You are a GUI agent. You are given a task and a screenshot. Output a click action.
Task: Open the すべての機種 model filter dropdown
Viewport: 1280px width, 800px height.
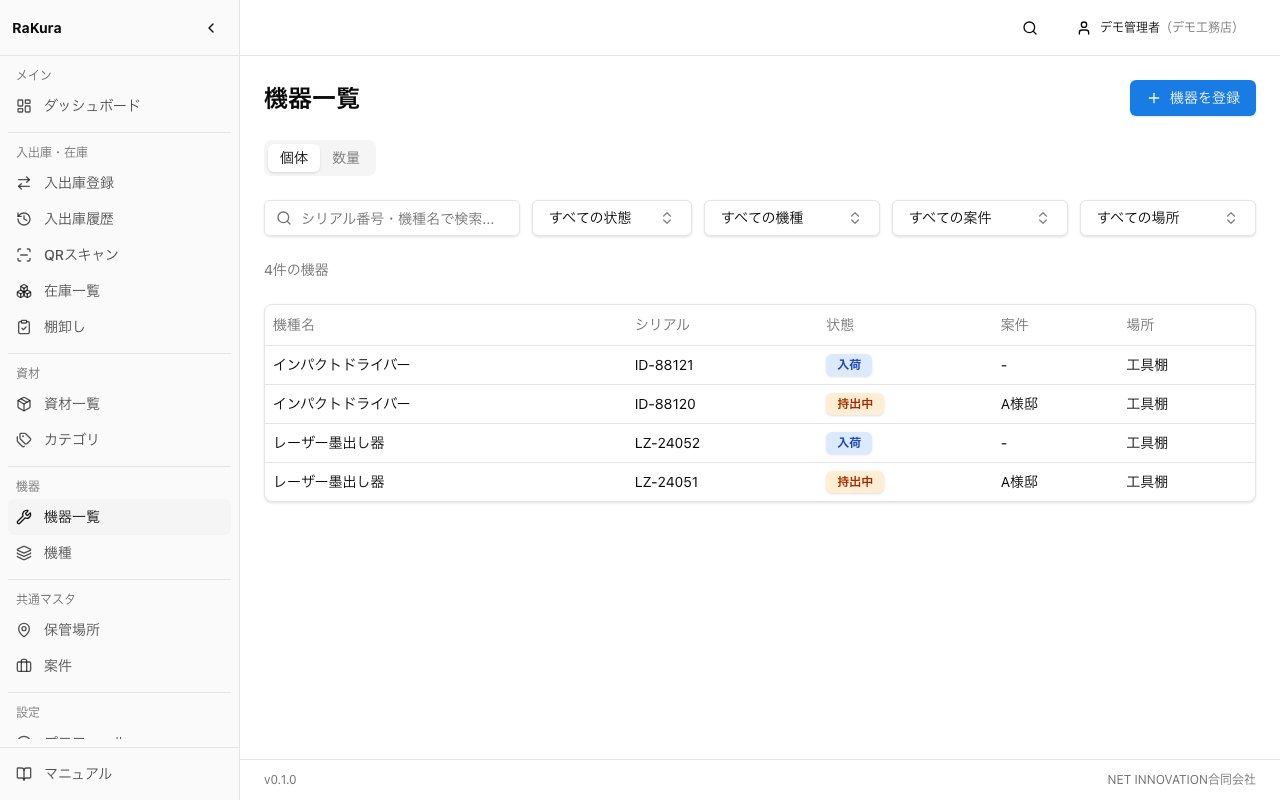tap(792, 218)
